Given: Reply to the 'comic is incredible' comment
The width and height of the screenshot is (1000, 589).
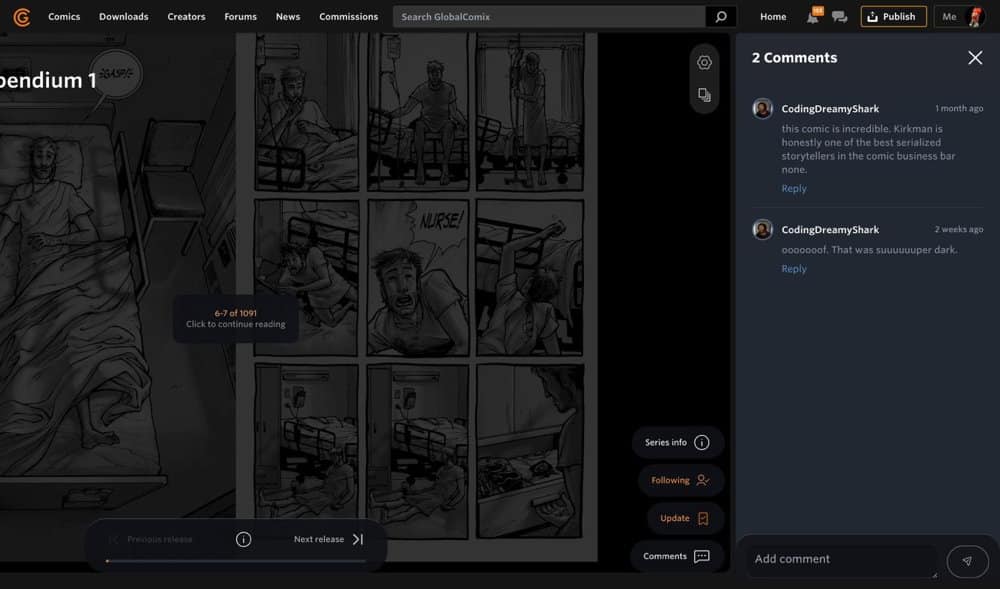Looking at the screenshot, I should click(793, 189).
